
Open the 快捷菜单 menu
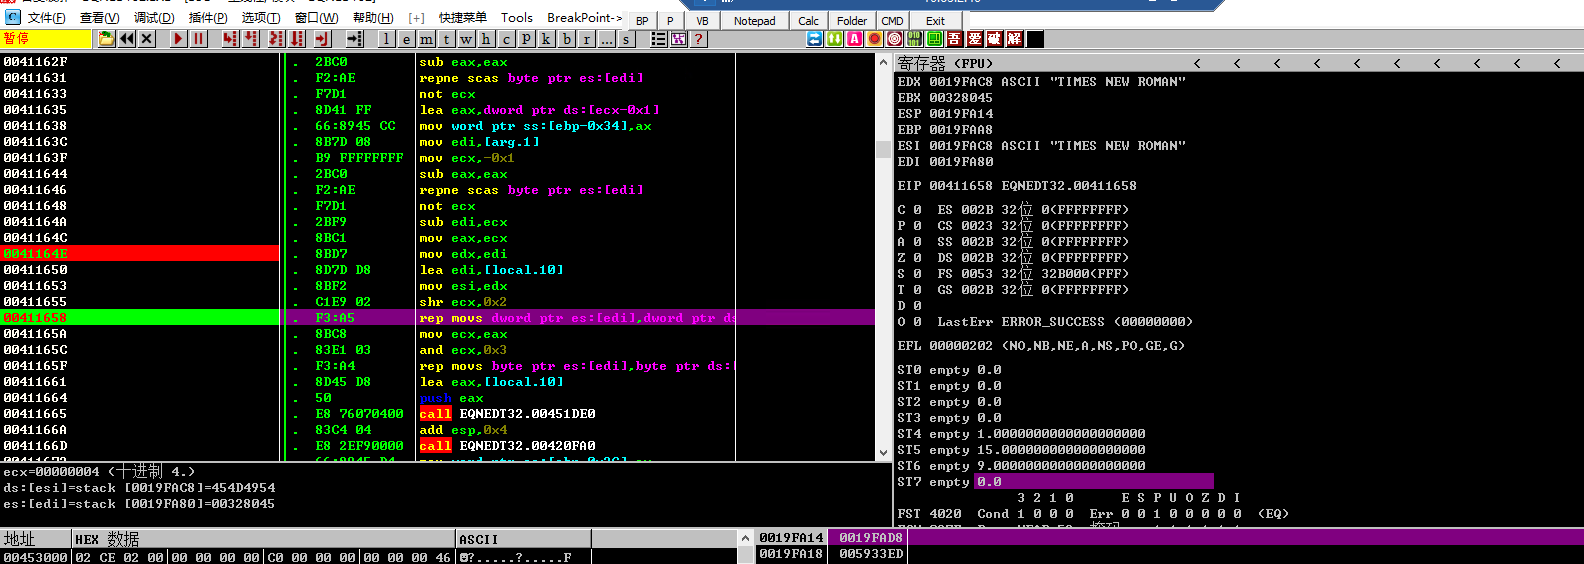[x=463, y=18]
